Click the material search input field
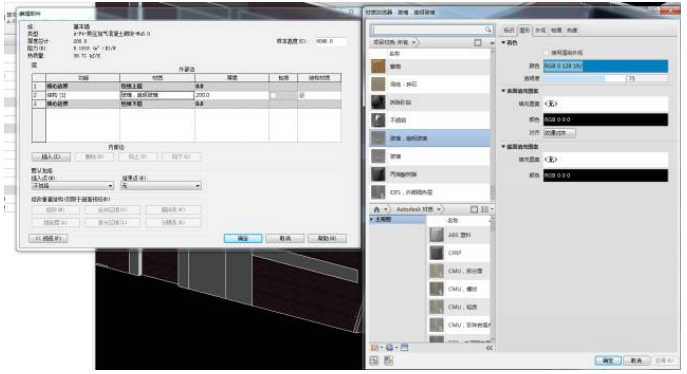Viewport: 687px width, 374px height. point(427,29)
